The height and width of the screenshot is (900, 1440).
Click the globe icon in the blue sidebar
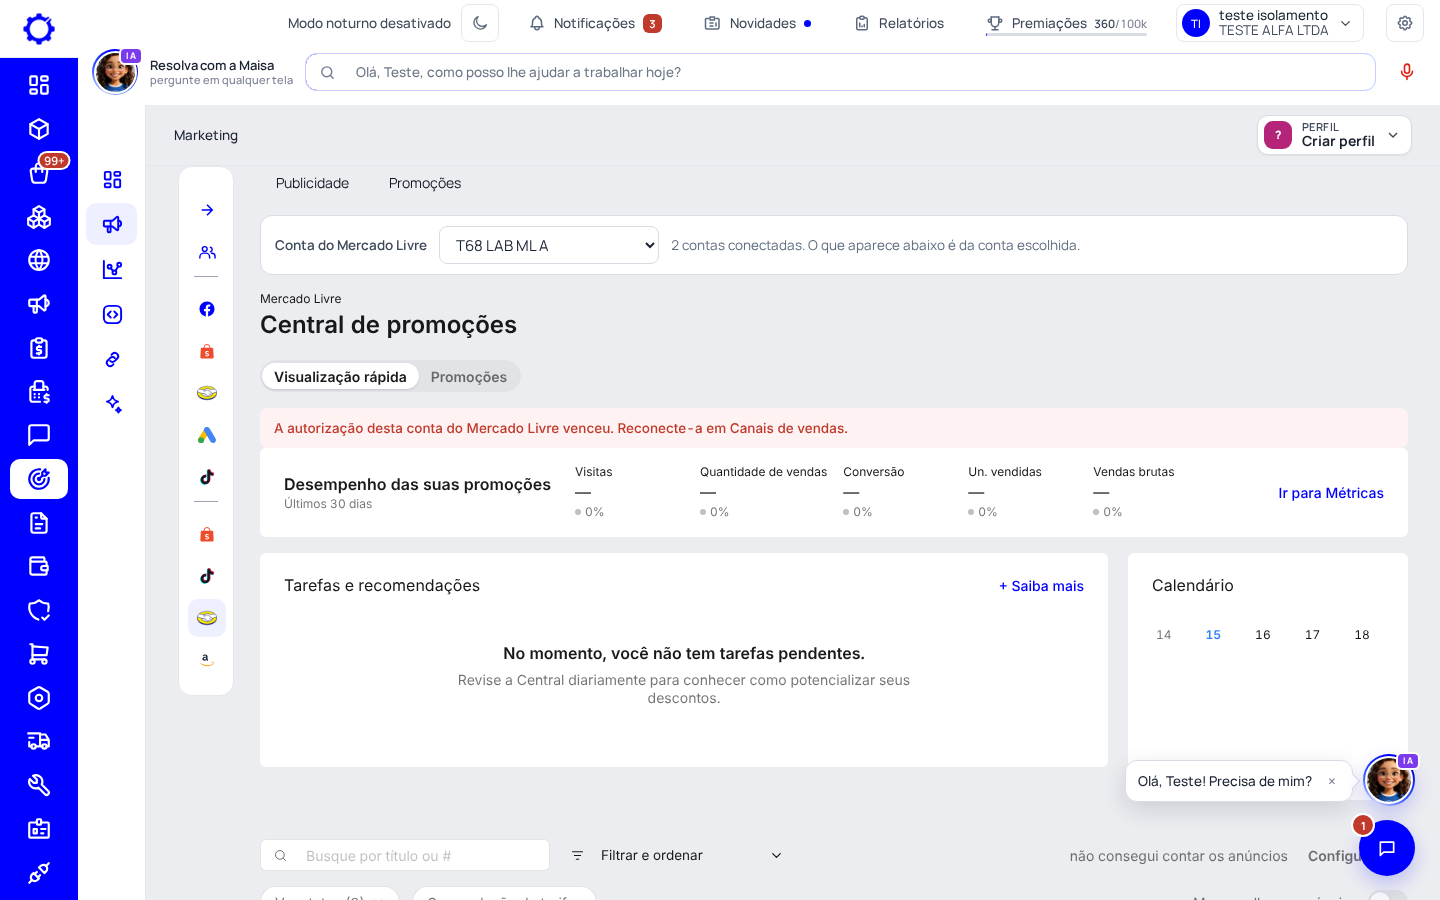(x=39, y=260)
